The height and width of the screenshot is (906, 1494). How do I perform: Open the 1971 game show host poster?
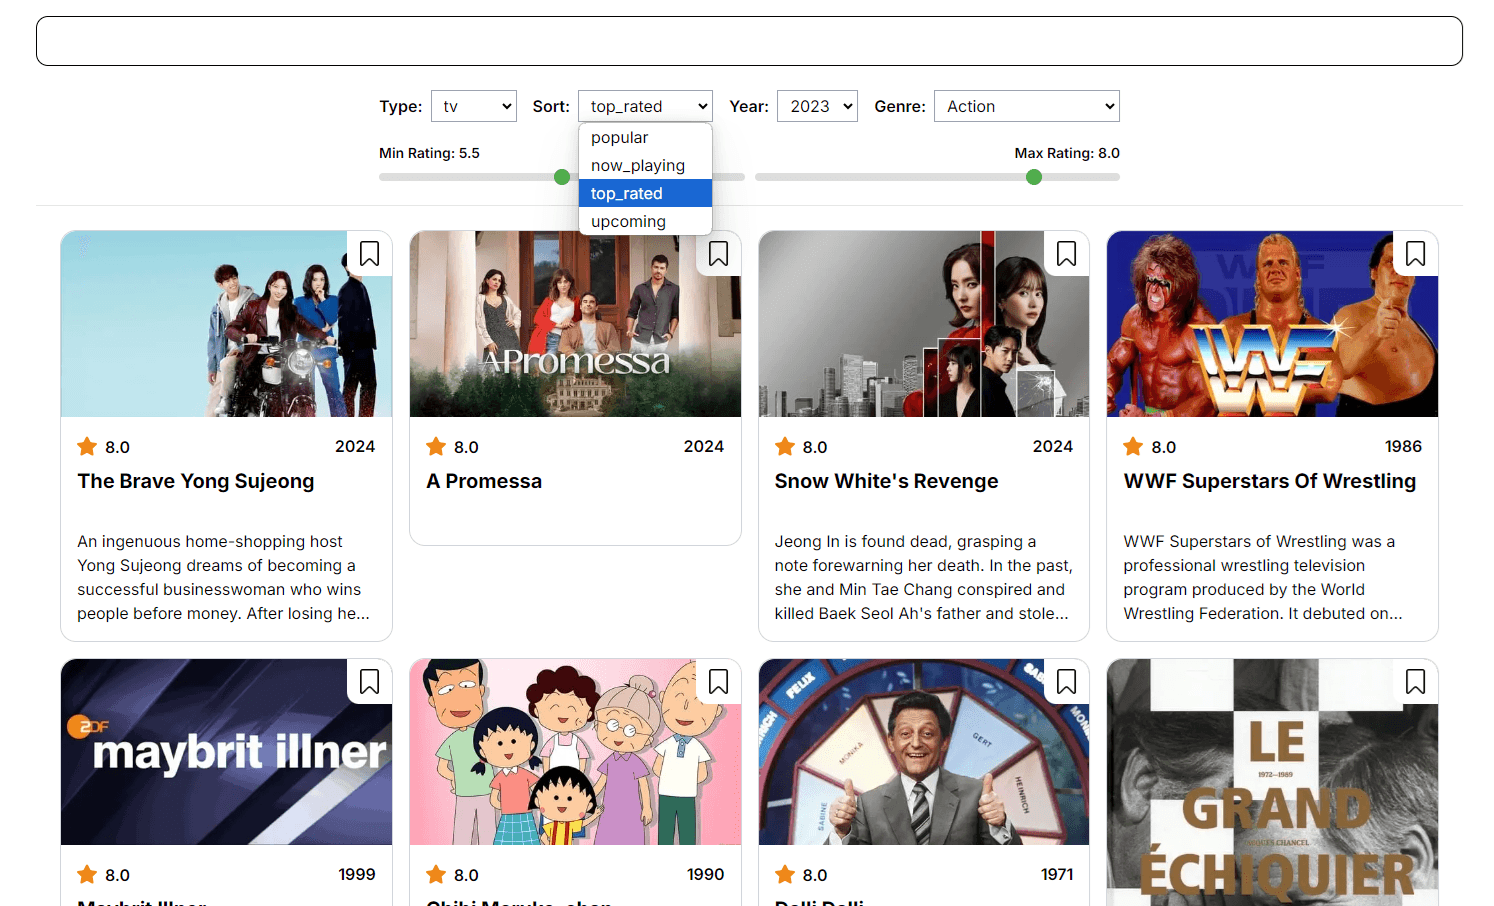923,752
